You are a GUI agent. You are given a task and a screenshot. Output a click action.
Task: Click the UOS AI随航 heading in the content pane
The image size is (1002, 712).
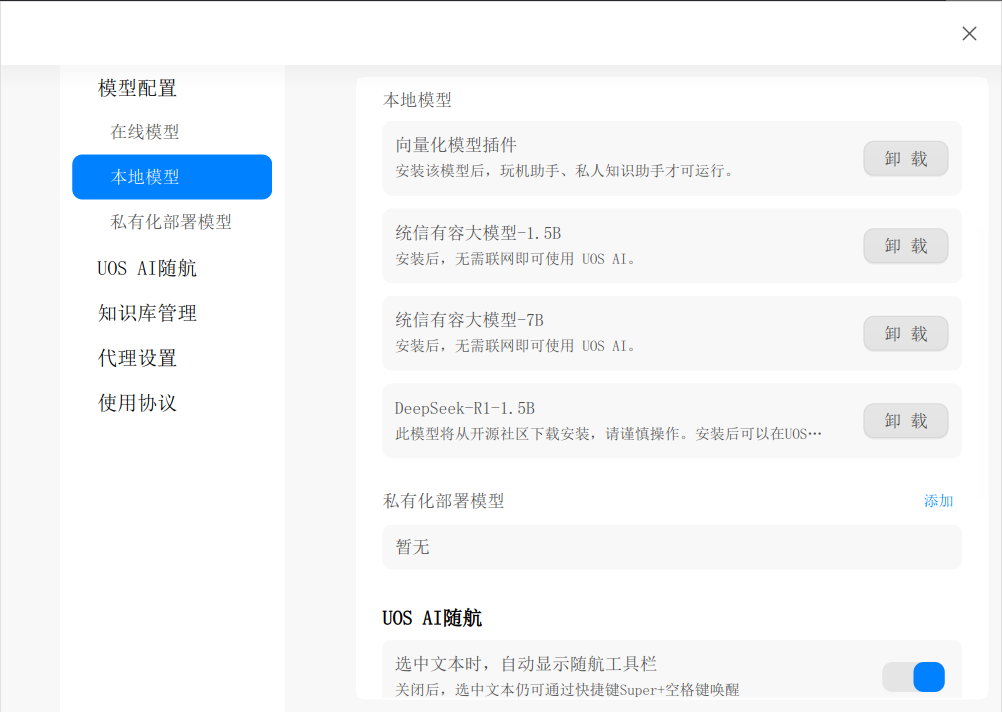pyautogui.click(x=432, y=618)
